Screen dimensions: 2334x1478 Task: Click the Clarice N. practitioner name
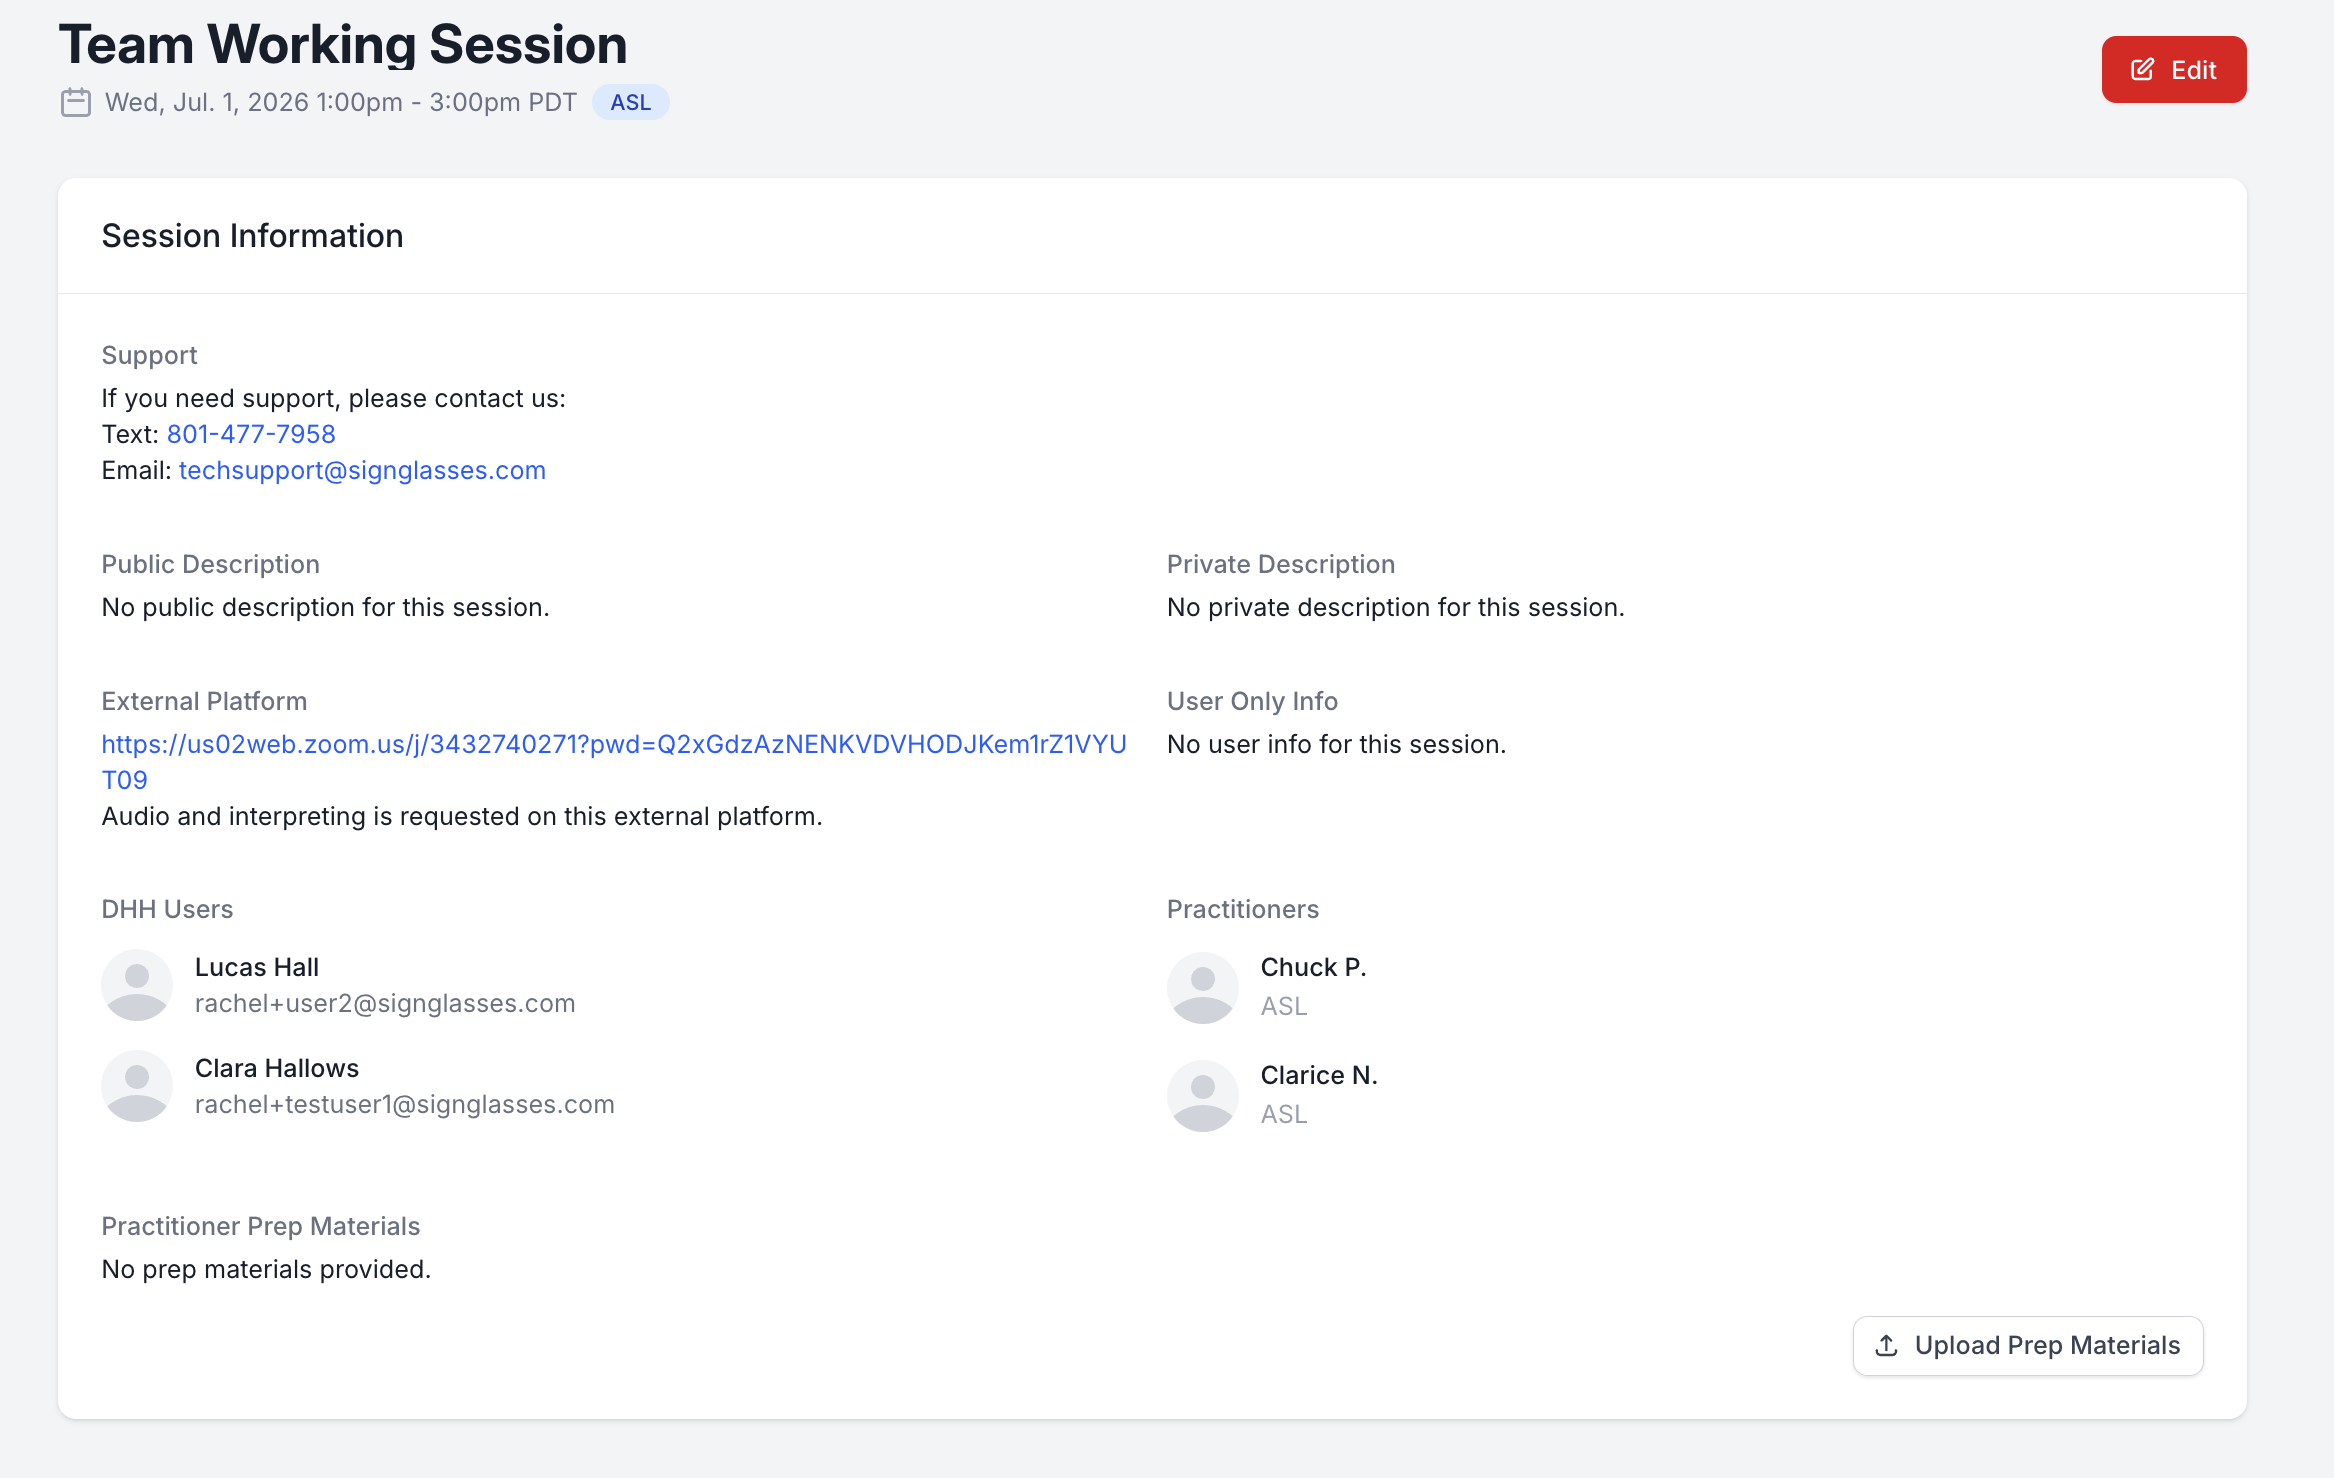pos(1319,1075)
